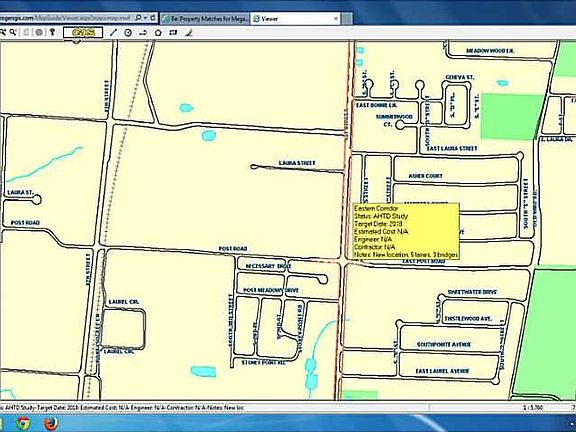Screen dimensions: 576x432
Task: Click the eraser/clear selection tool
Action: pyautogui.click(x=188, y=32)
